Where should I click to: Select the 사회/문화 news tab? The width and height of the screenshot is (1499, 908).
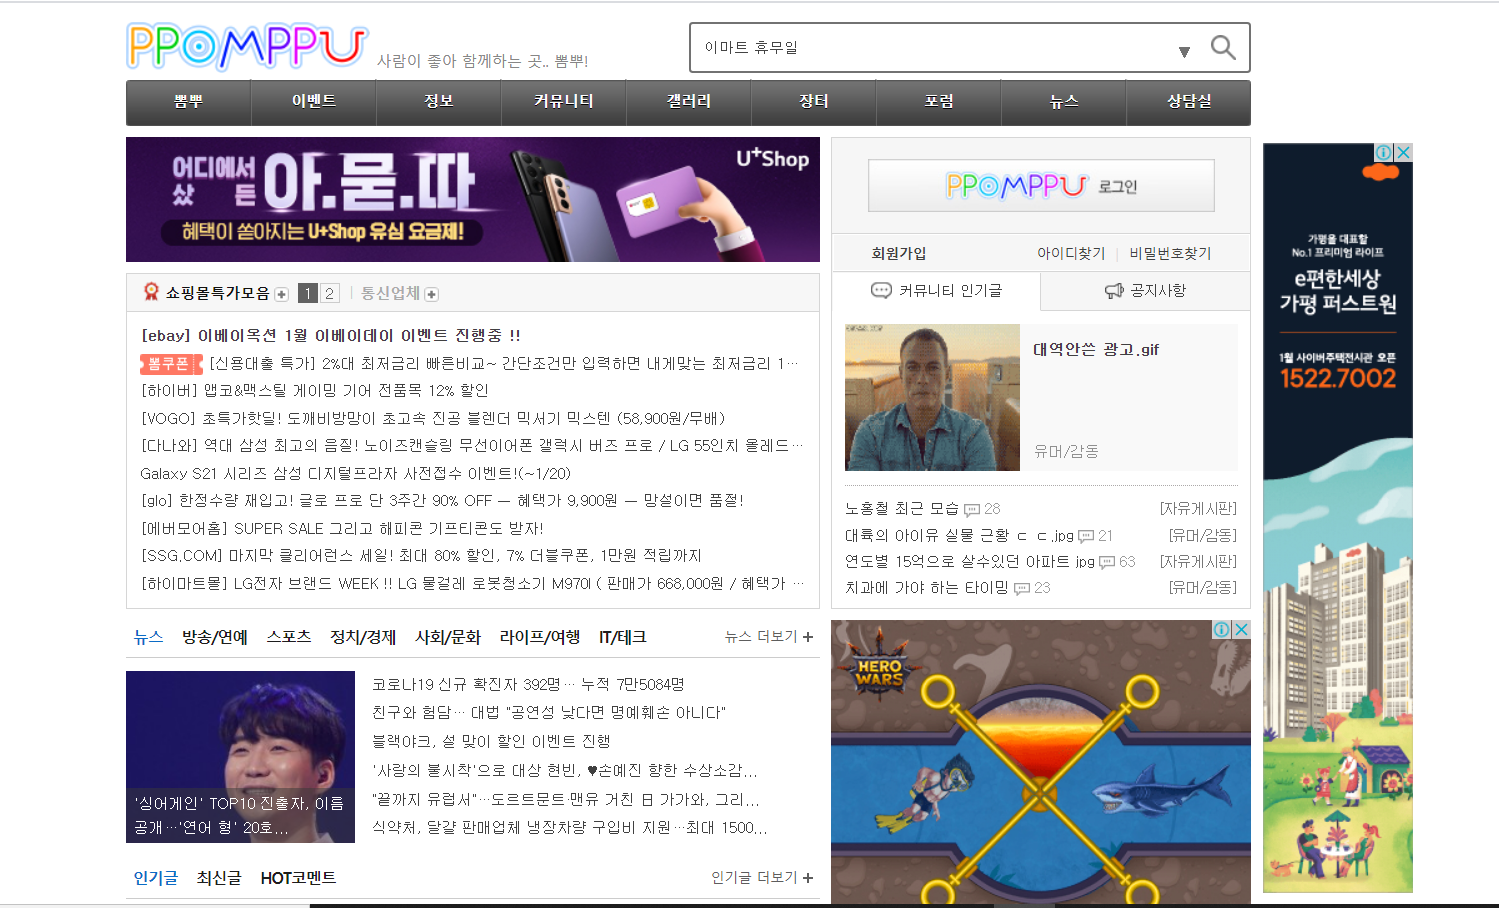coord(448,637)
